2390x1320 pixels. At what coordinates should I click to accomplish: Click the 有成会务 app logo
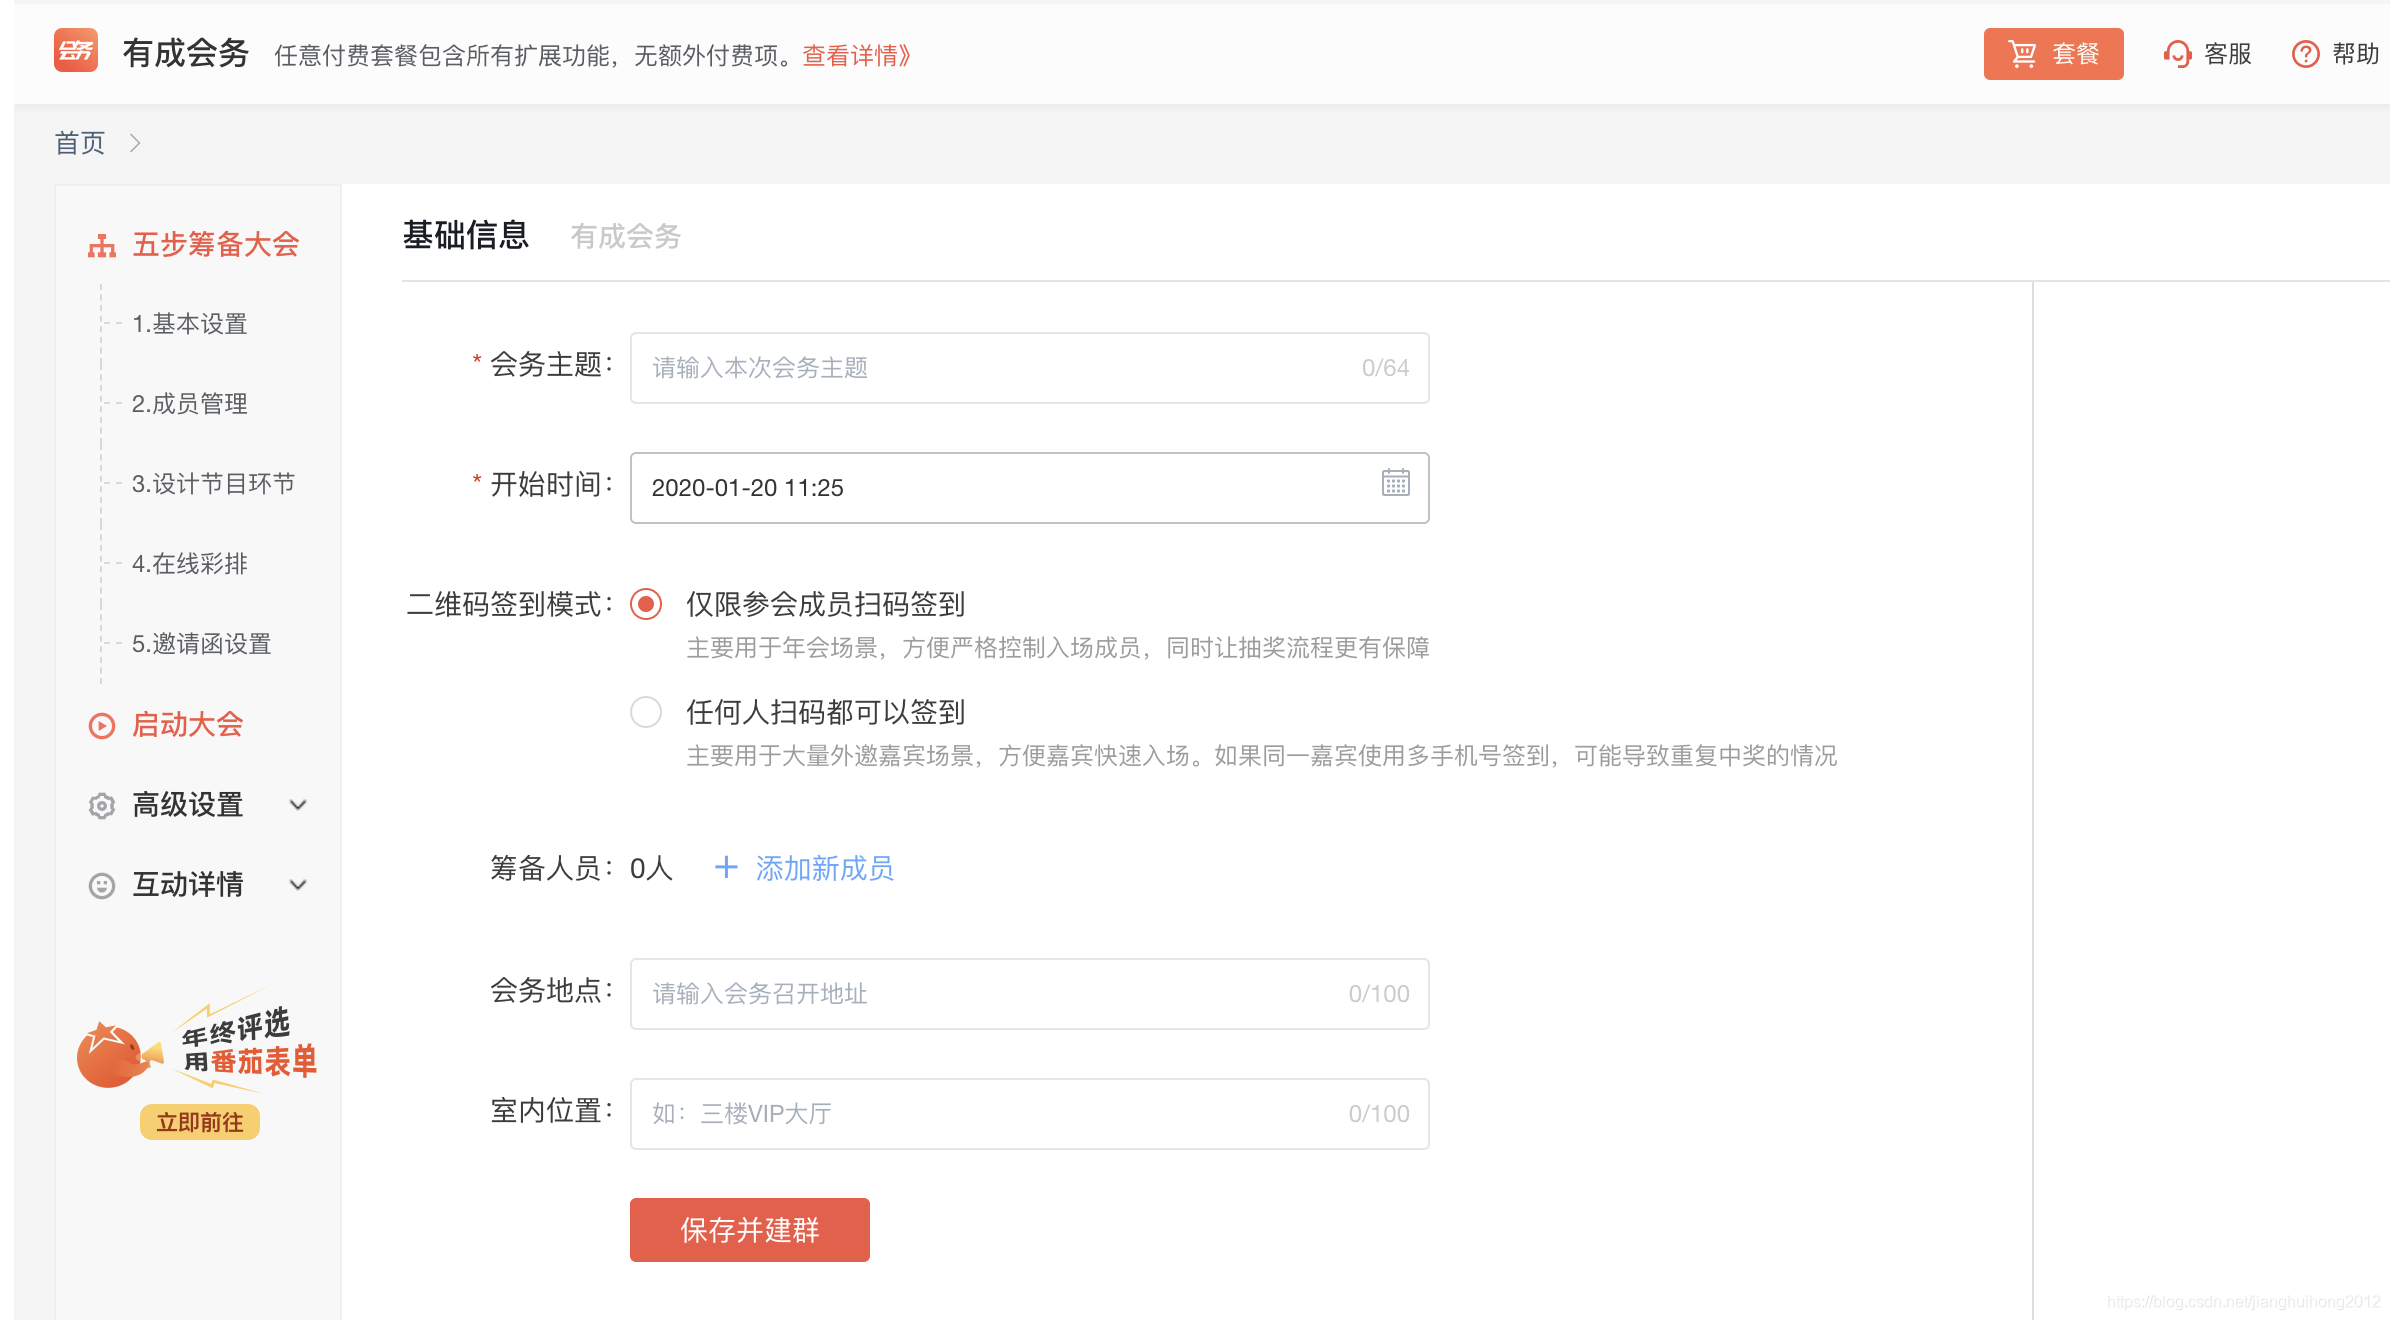pyautogui.click(x=76, y=52)
